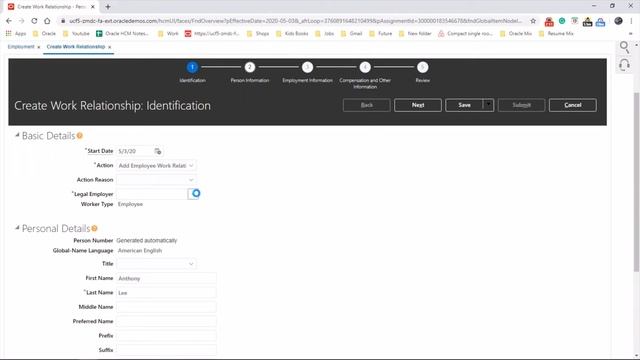Click the Personal Details help icon

point(94,228)
